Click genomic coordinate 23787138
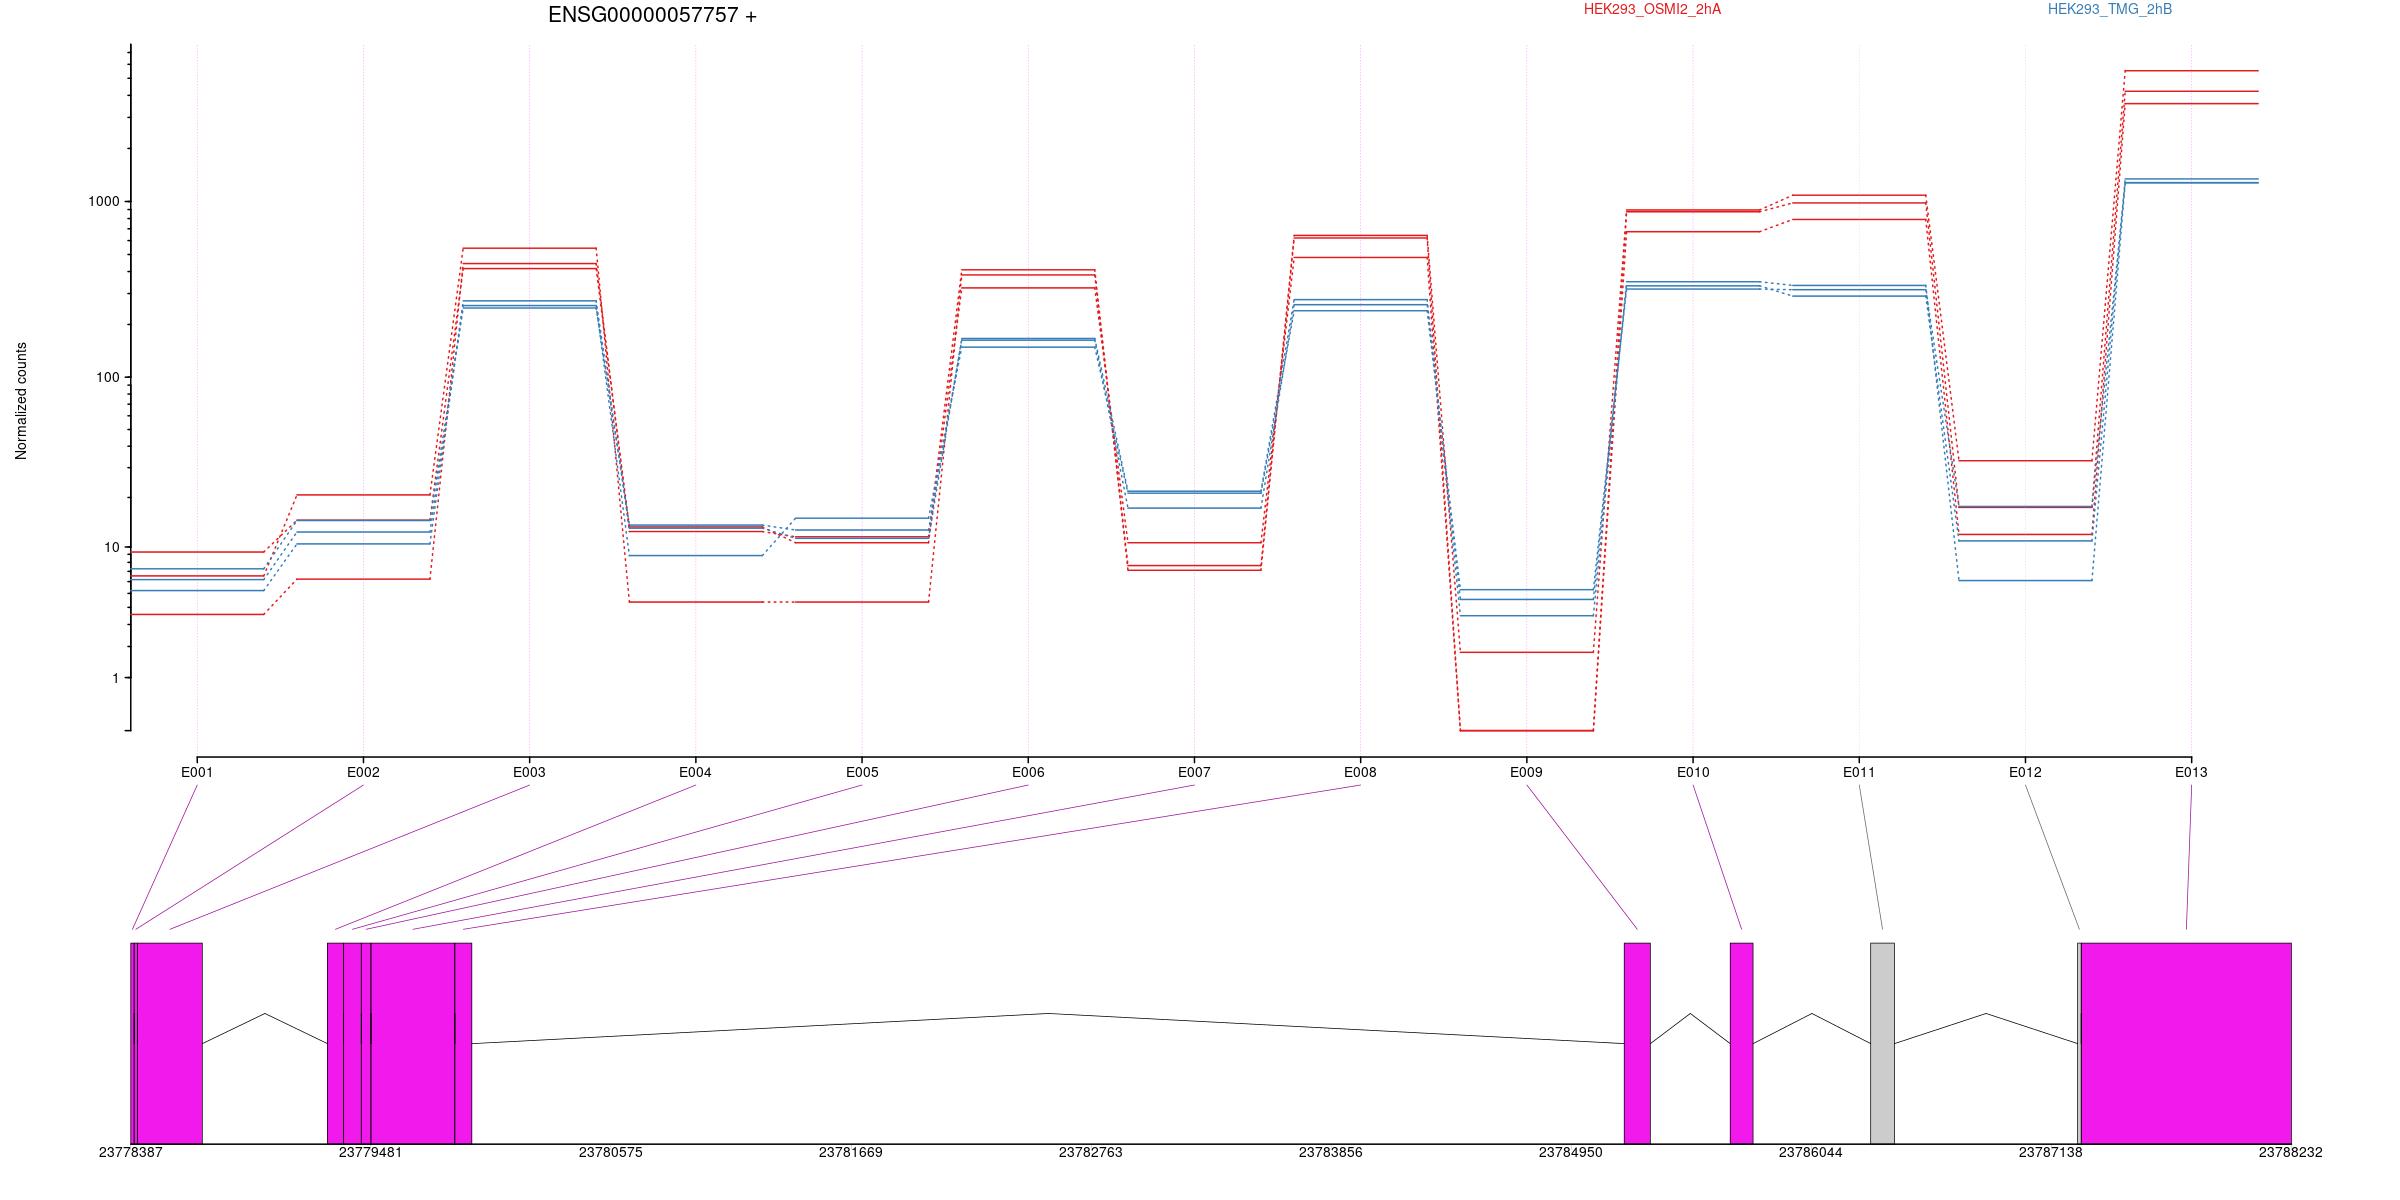 [x=2051, y=1152]
